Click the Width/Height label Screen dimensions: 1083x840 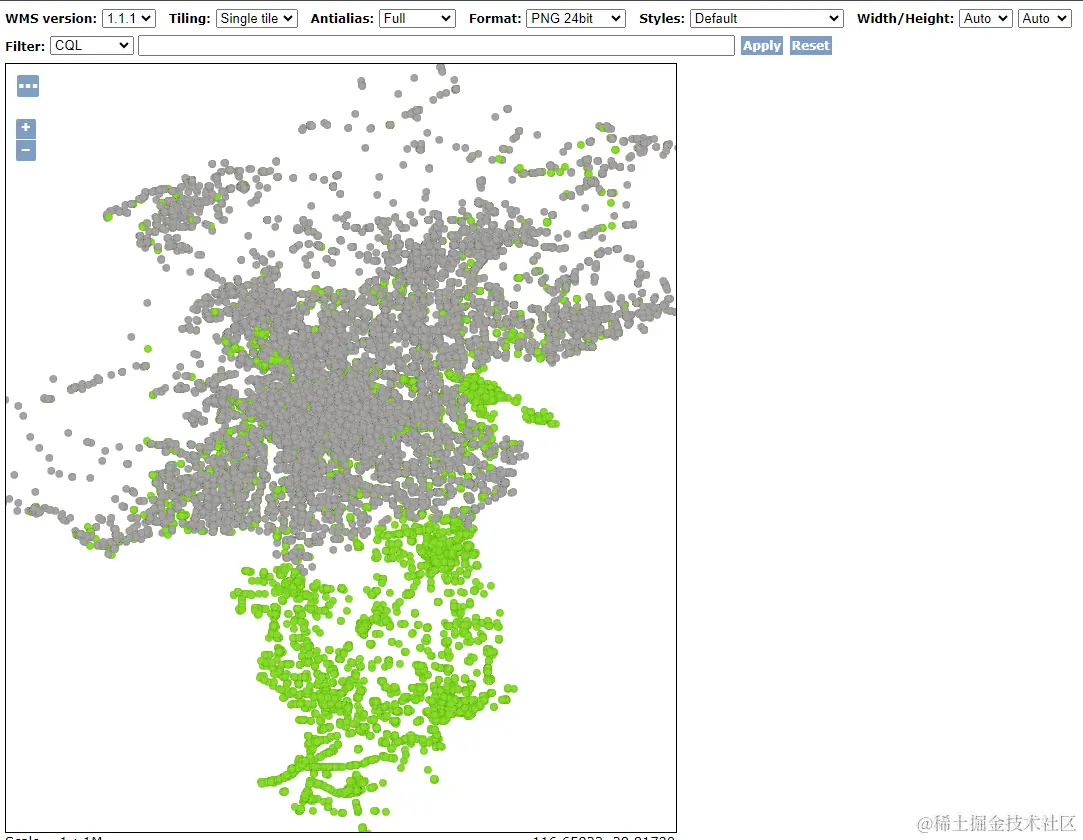905,19
